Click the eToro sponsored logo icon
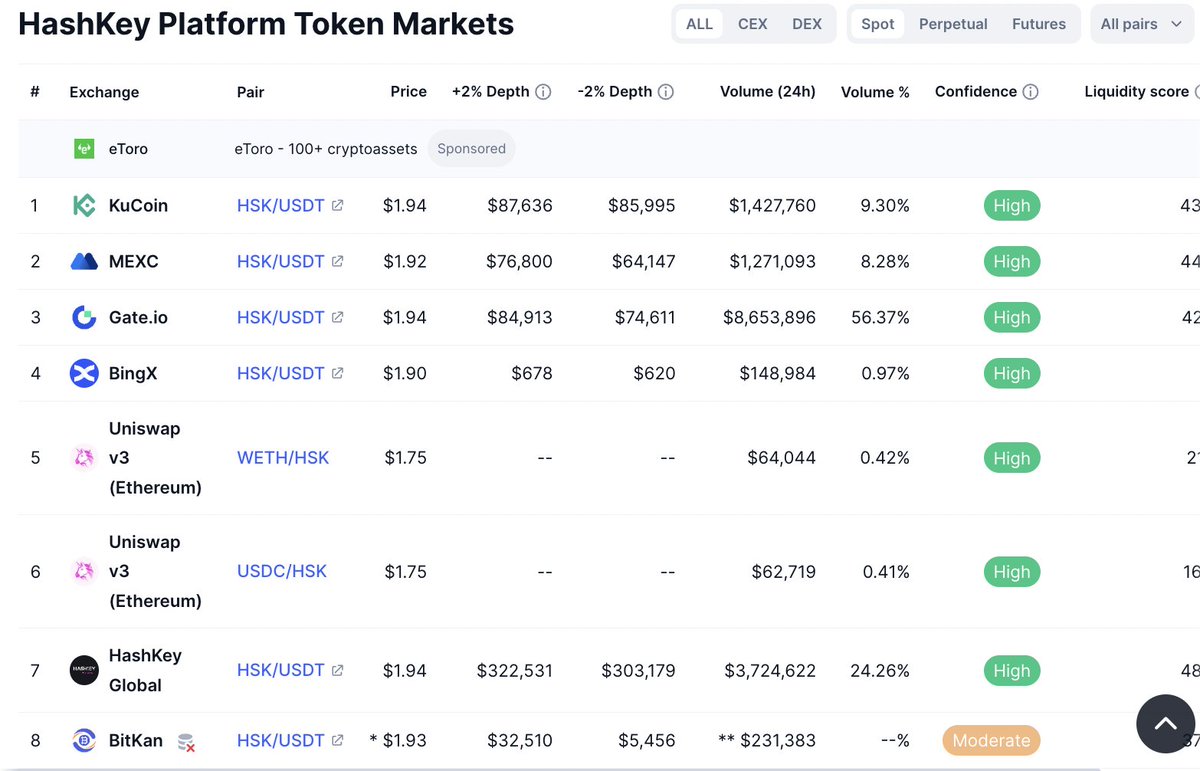1200x771 pixels. point(84,149)
